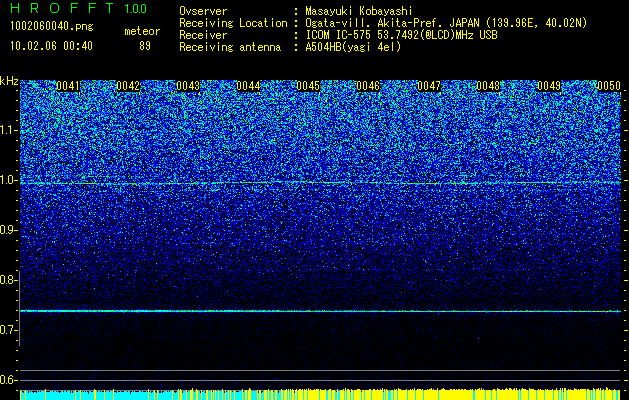
Task: Click the 0043 time marker
Action: pyautogui.click(x=188, y=86)
